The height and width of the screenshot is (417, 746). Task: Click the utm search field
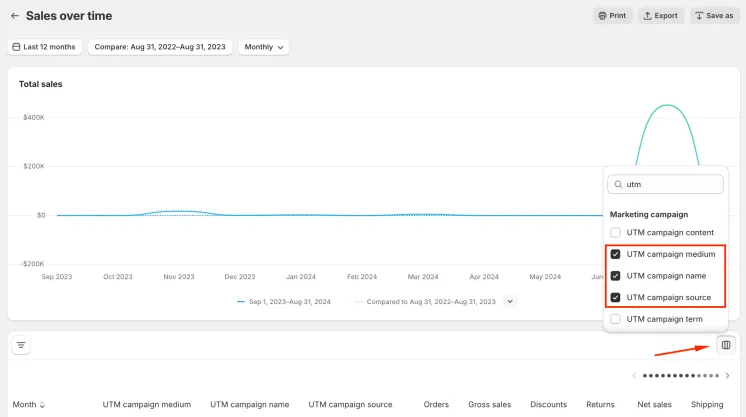665,184
